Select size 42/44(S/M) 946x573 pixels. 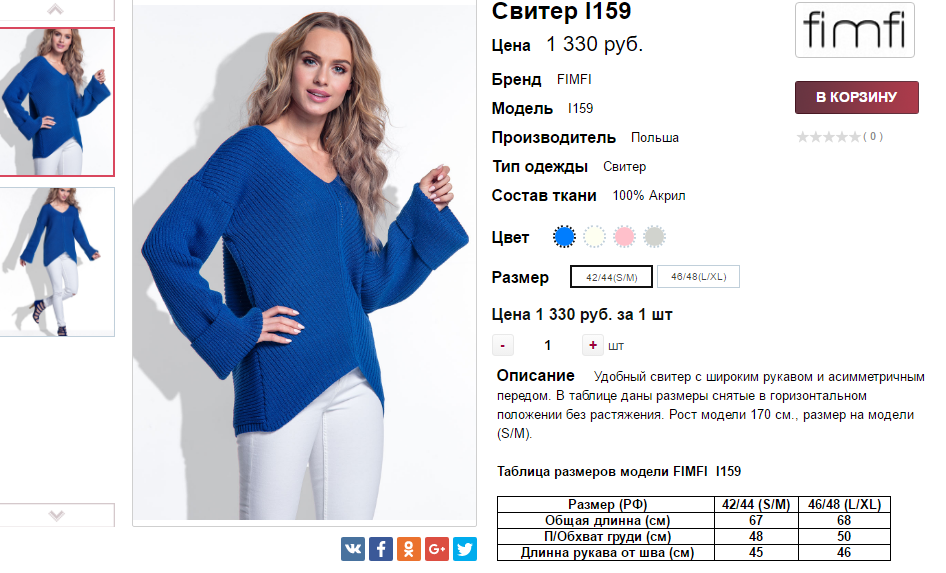611,277
